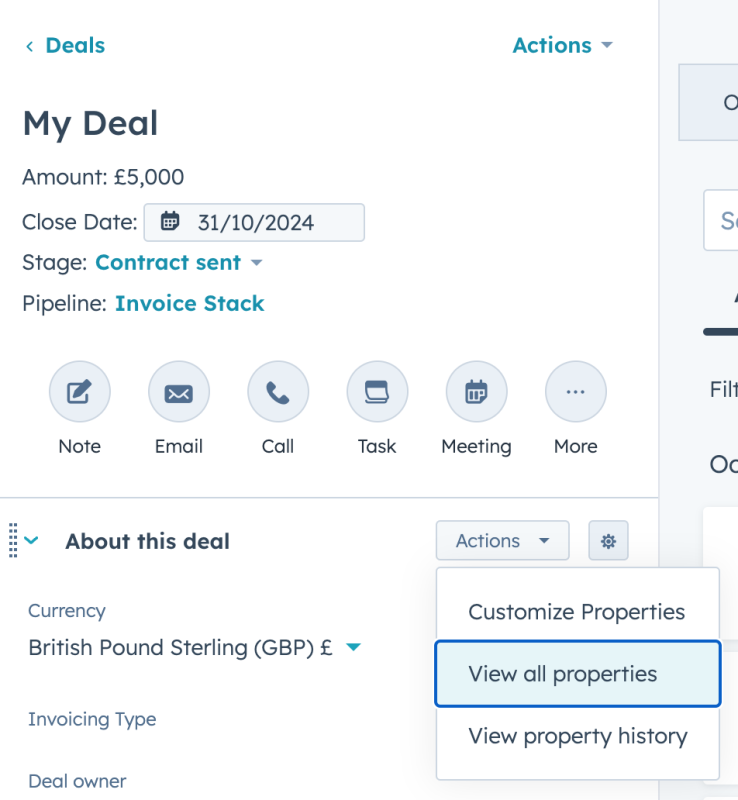Screen dimensions: 738x800
Task: Create a Task for My Deal
Action: (376, 391)
